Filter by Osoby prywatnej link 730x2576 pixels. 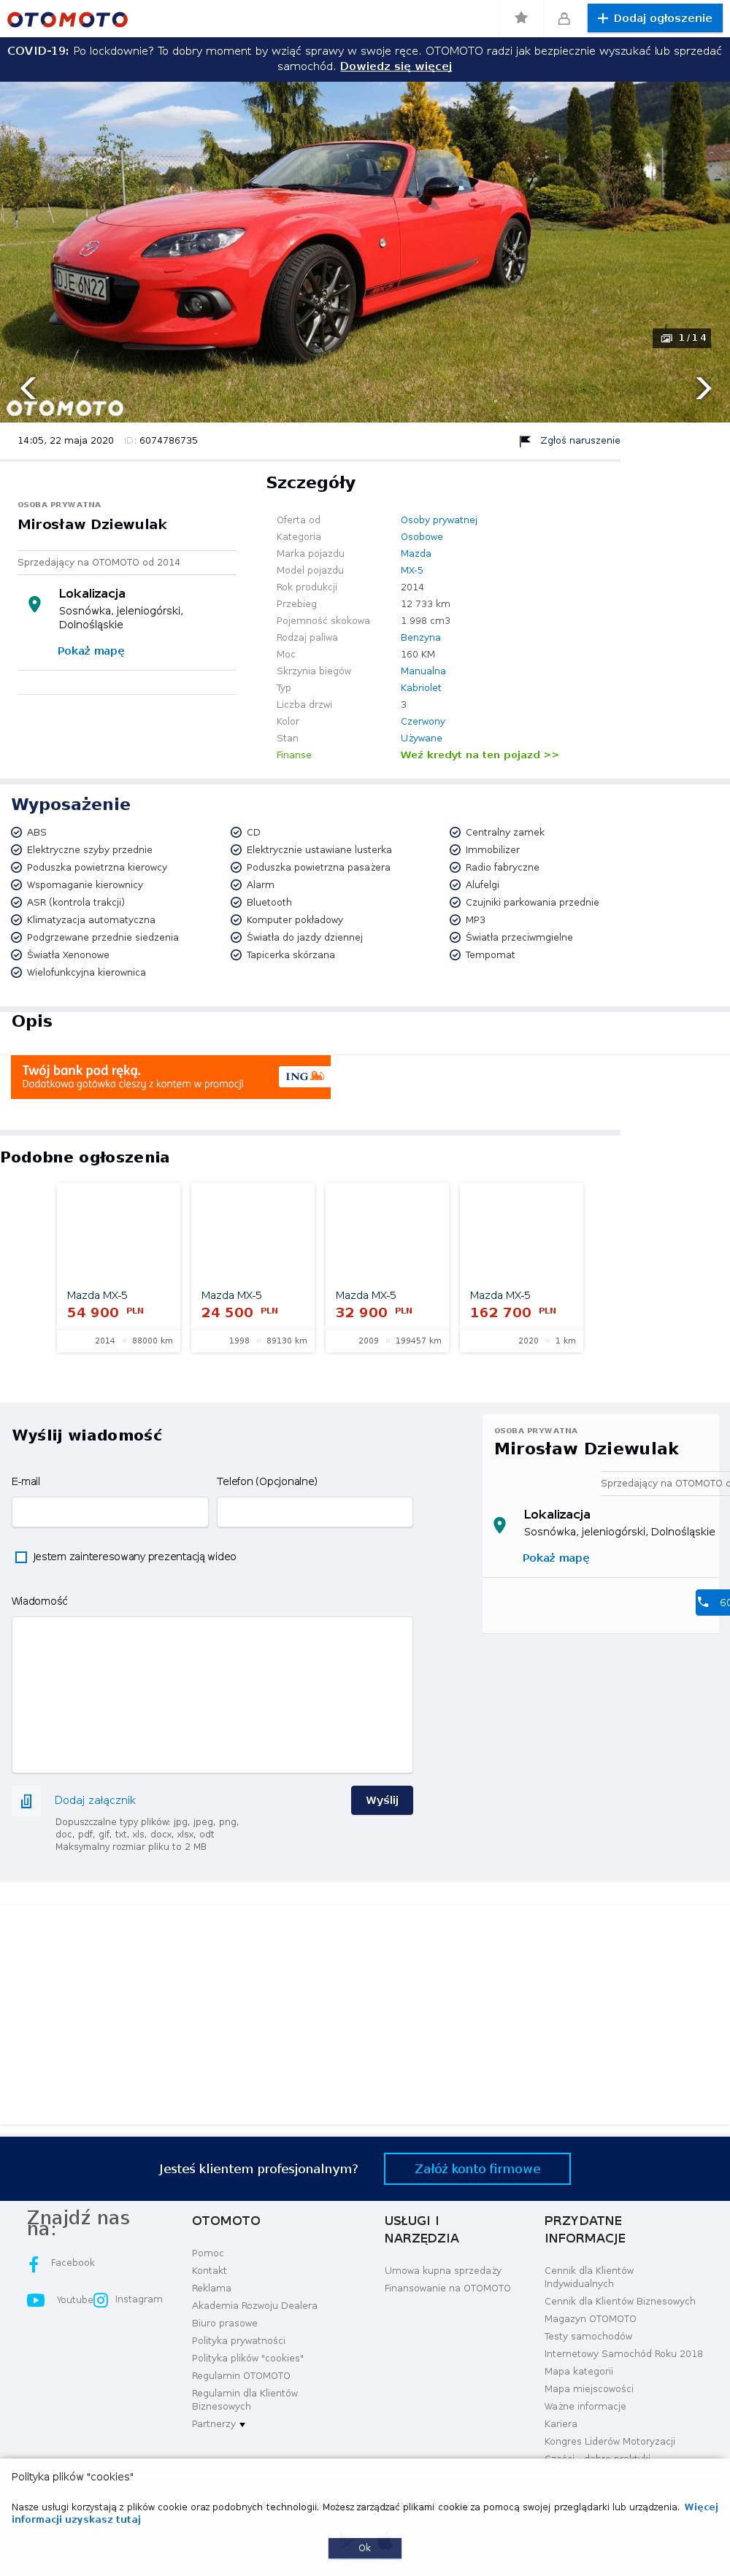(439, 520)
